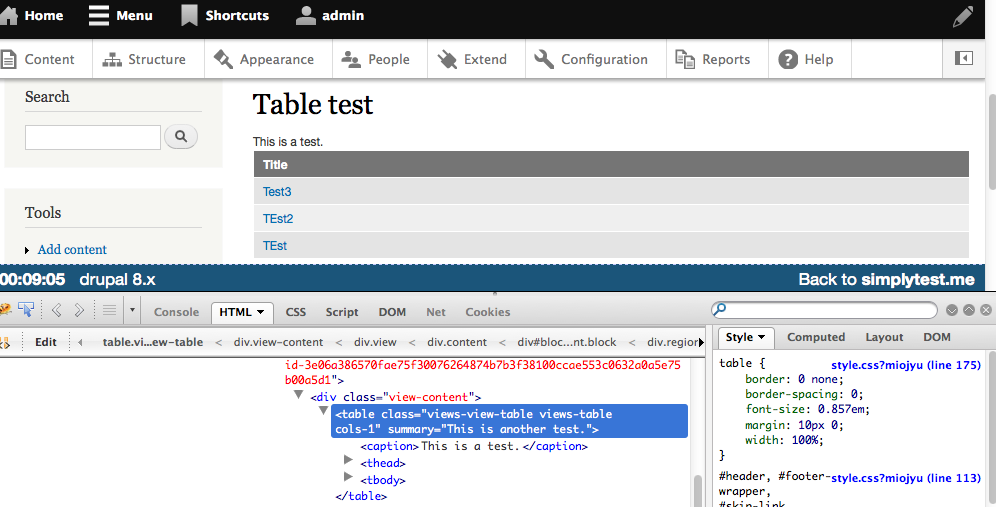Expand the thead node
This screenshot has height=507, width=996.
pyautogui.click(x=349, y=460)
